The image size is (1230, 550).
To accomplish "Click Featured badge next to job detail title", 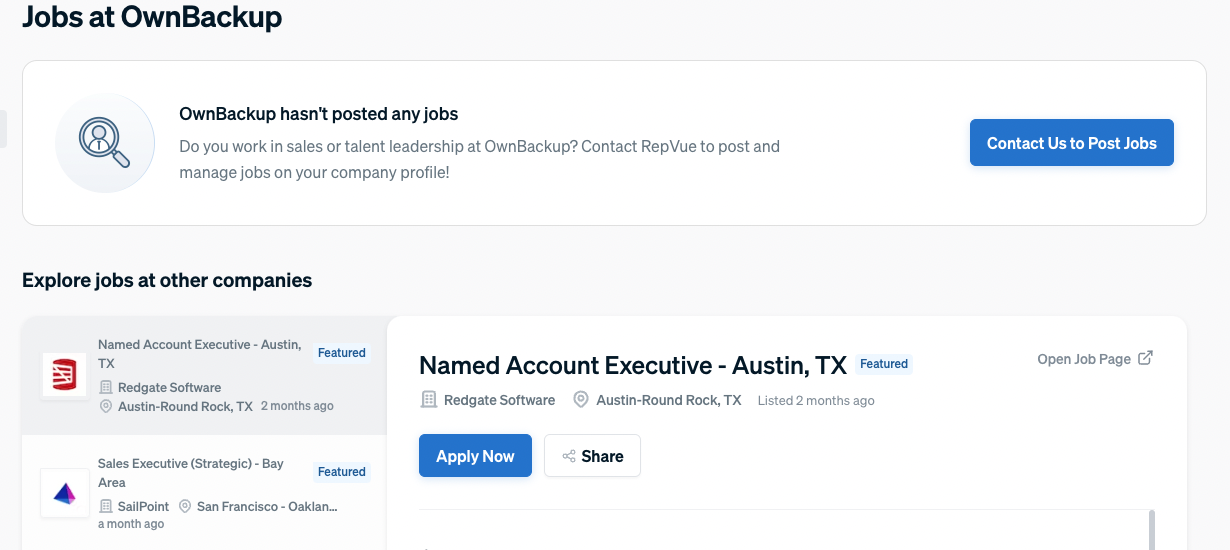I will pos(884,364).
